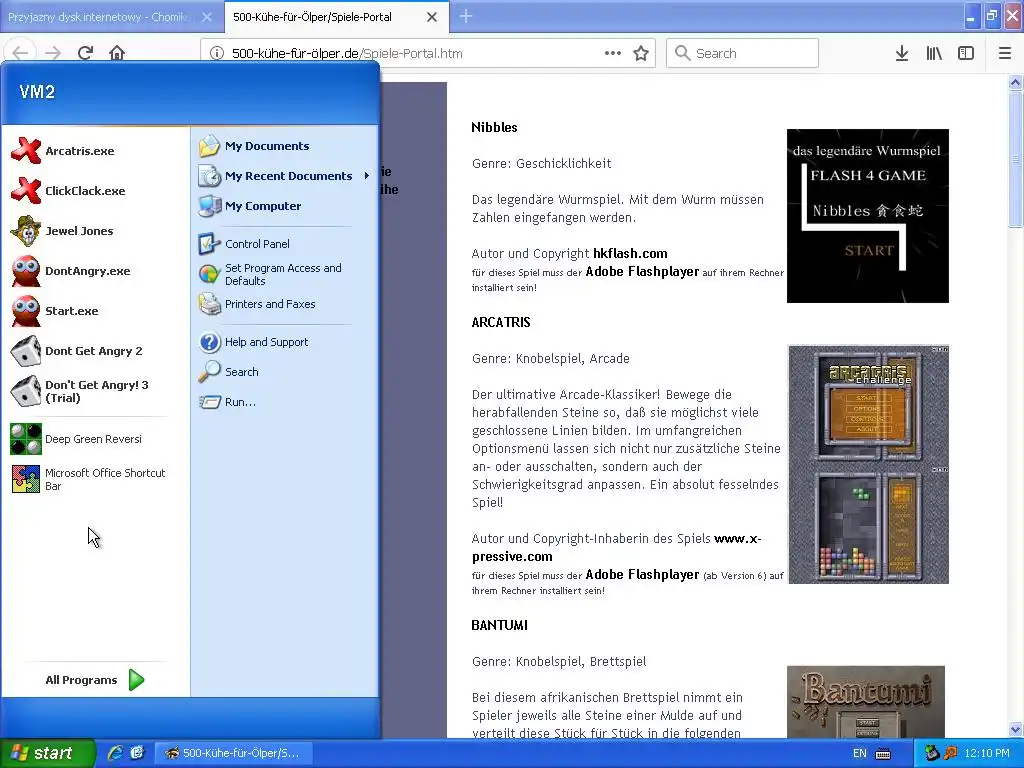The height and width of the screenshot is (768, 1024).
Task: Click the Bantumi game thumbnail
Action: coord(866,702)
